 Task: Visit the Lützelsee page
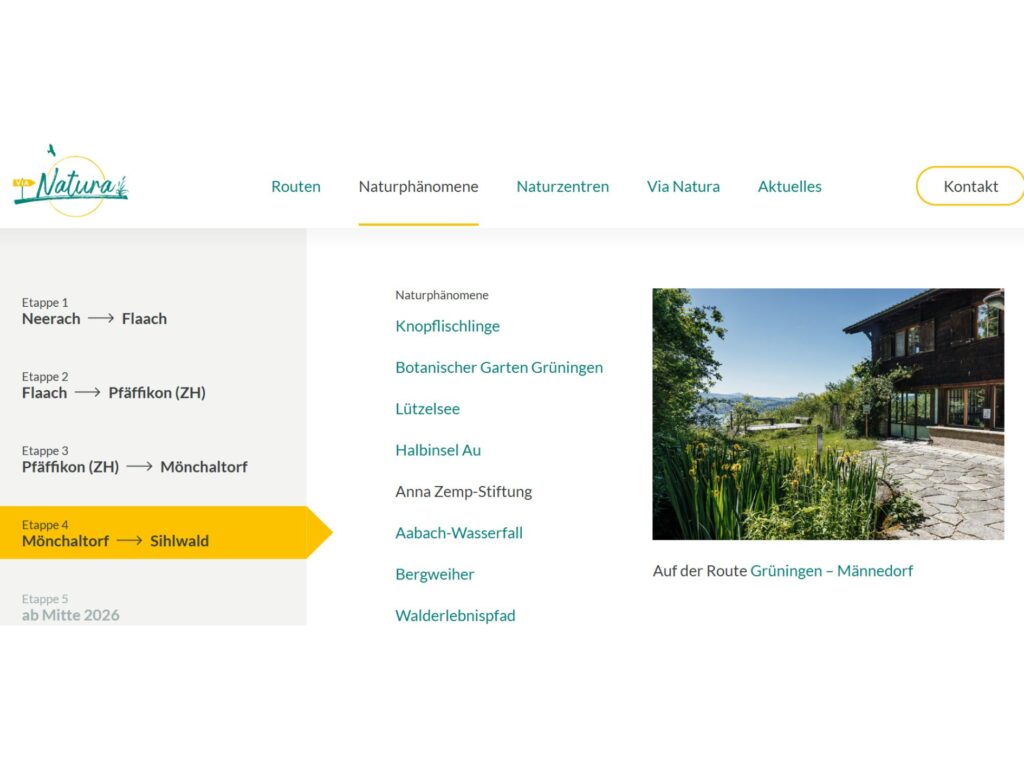point(427,409)
